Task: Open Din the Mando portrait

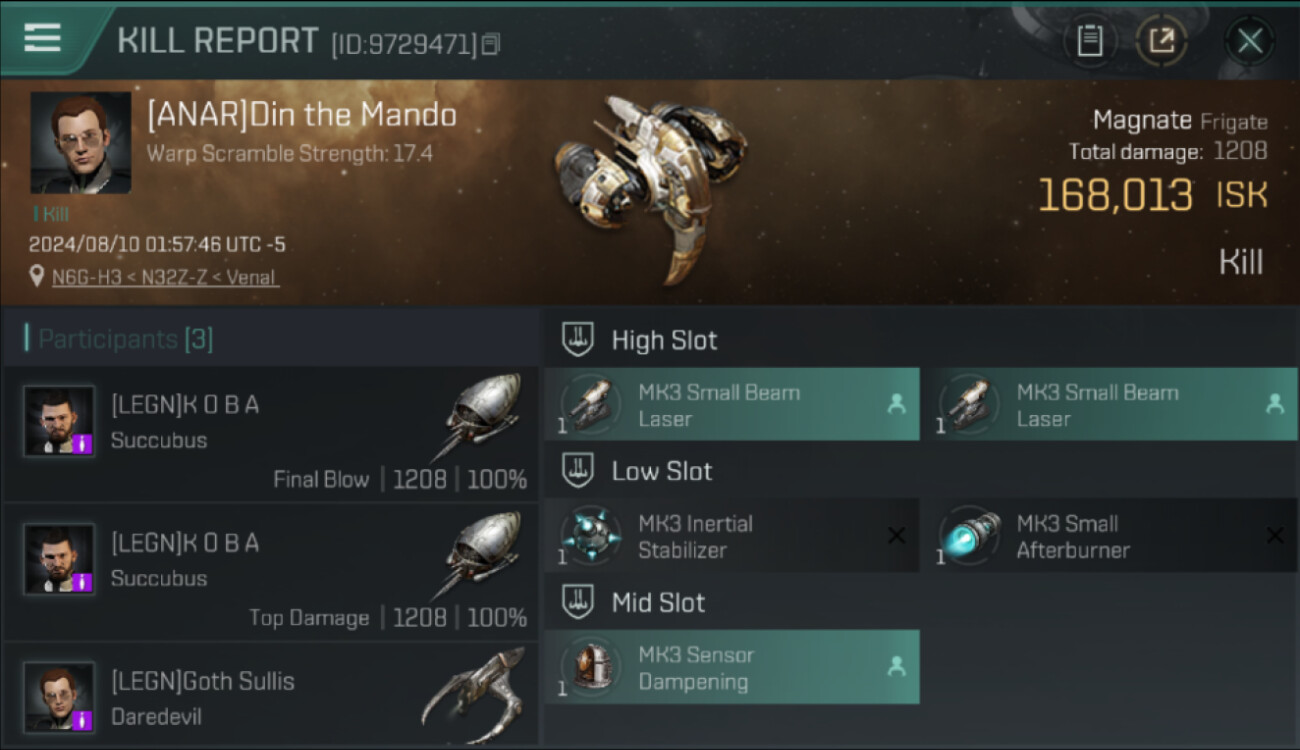Action: 80,142
